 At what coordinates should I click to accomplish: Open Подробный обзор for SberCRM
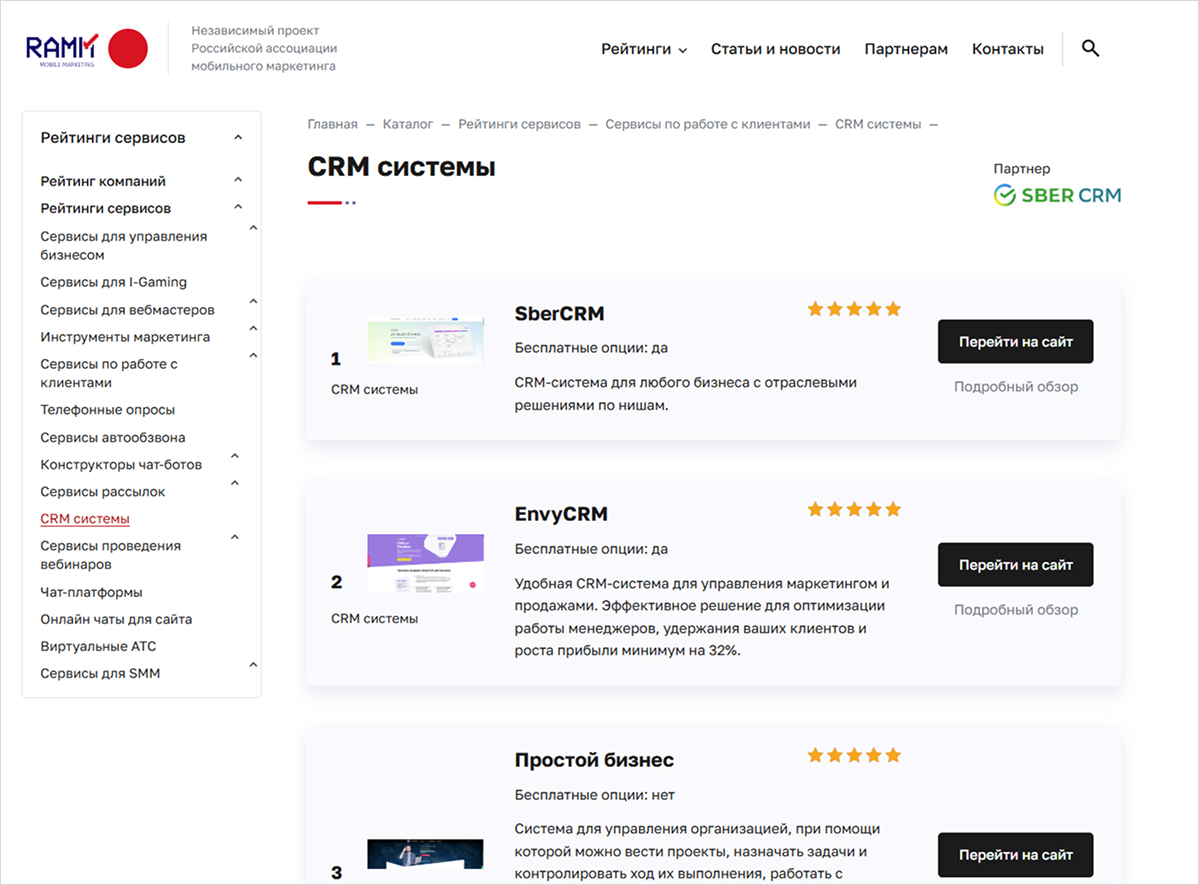tap(1015, 387)
